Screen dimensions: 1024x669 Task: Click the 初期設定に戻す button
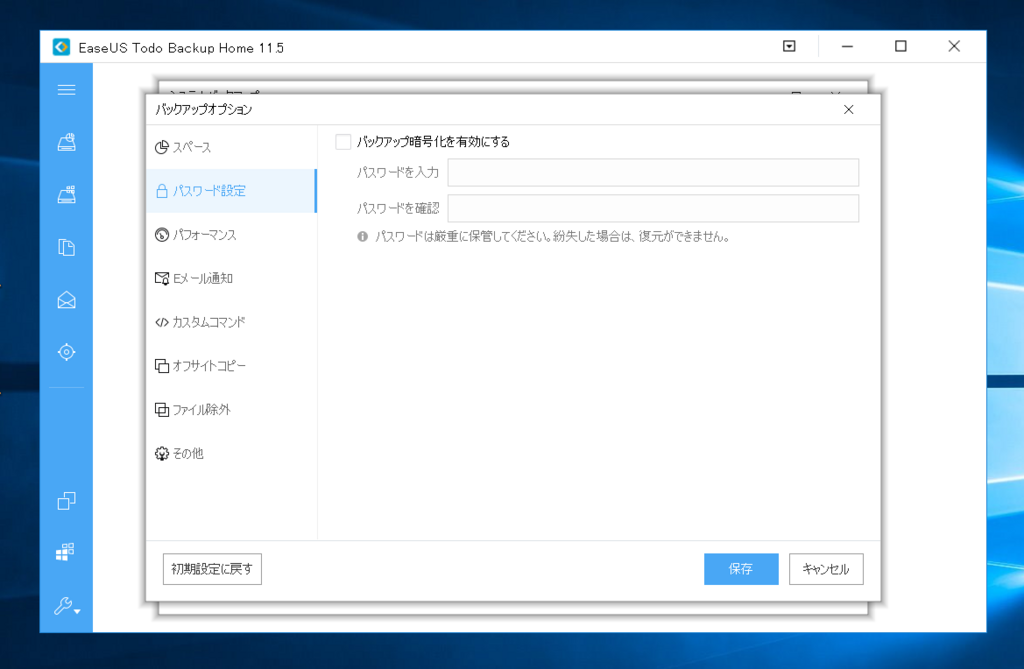212,569
